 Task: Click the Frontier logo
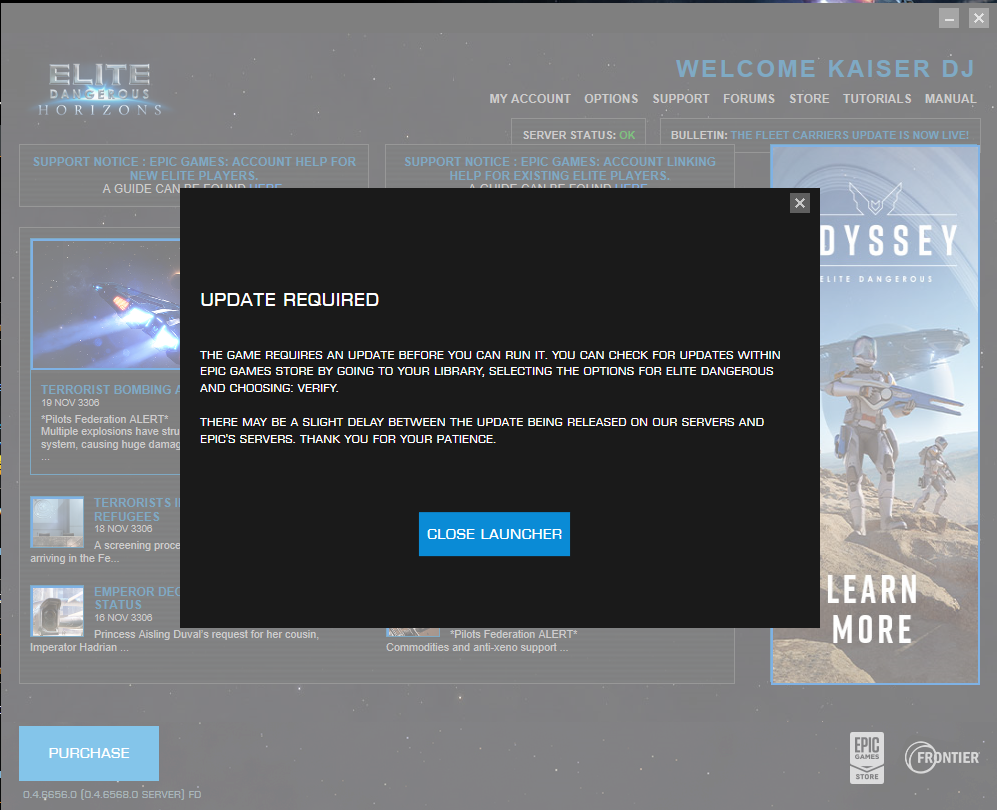[x=942, y=757]
